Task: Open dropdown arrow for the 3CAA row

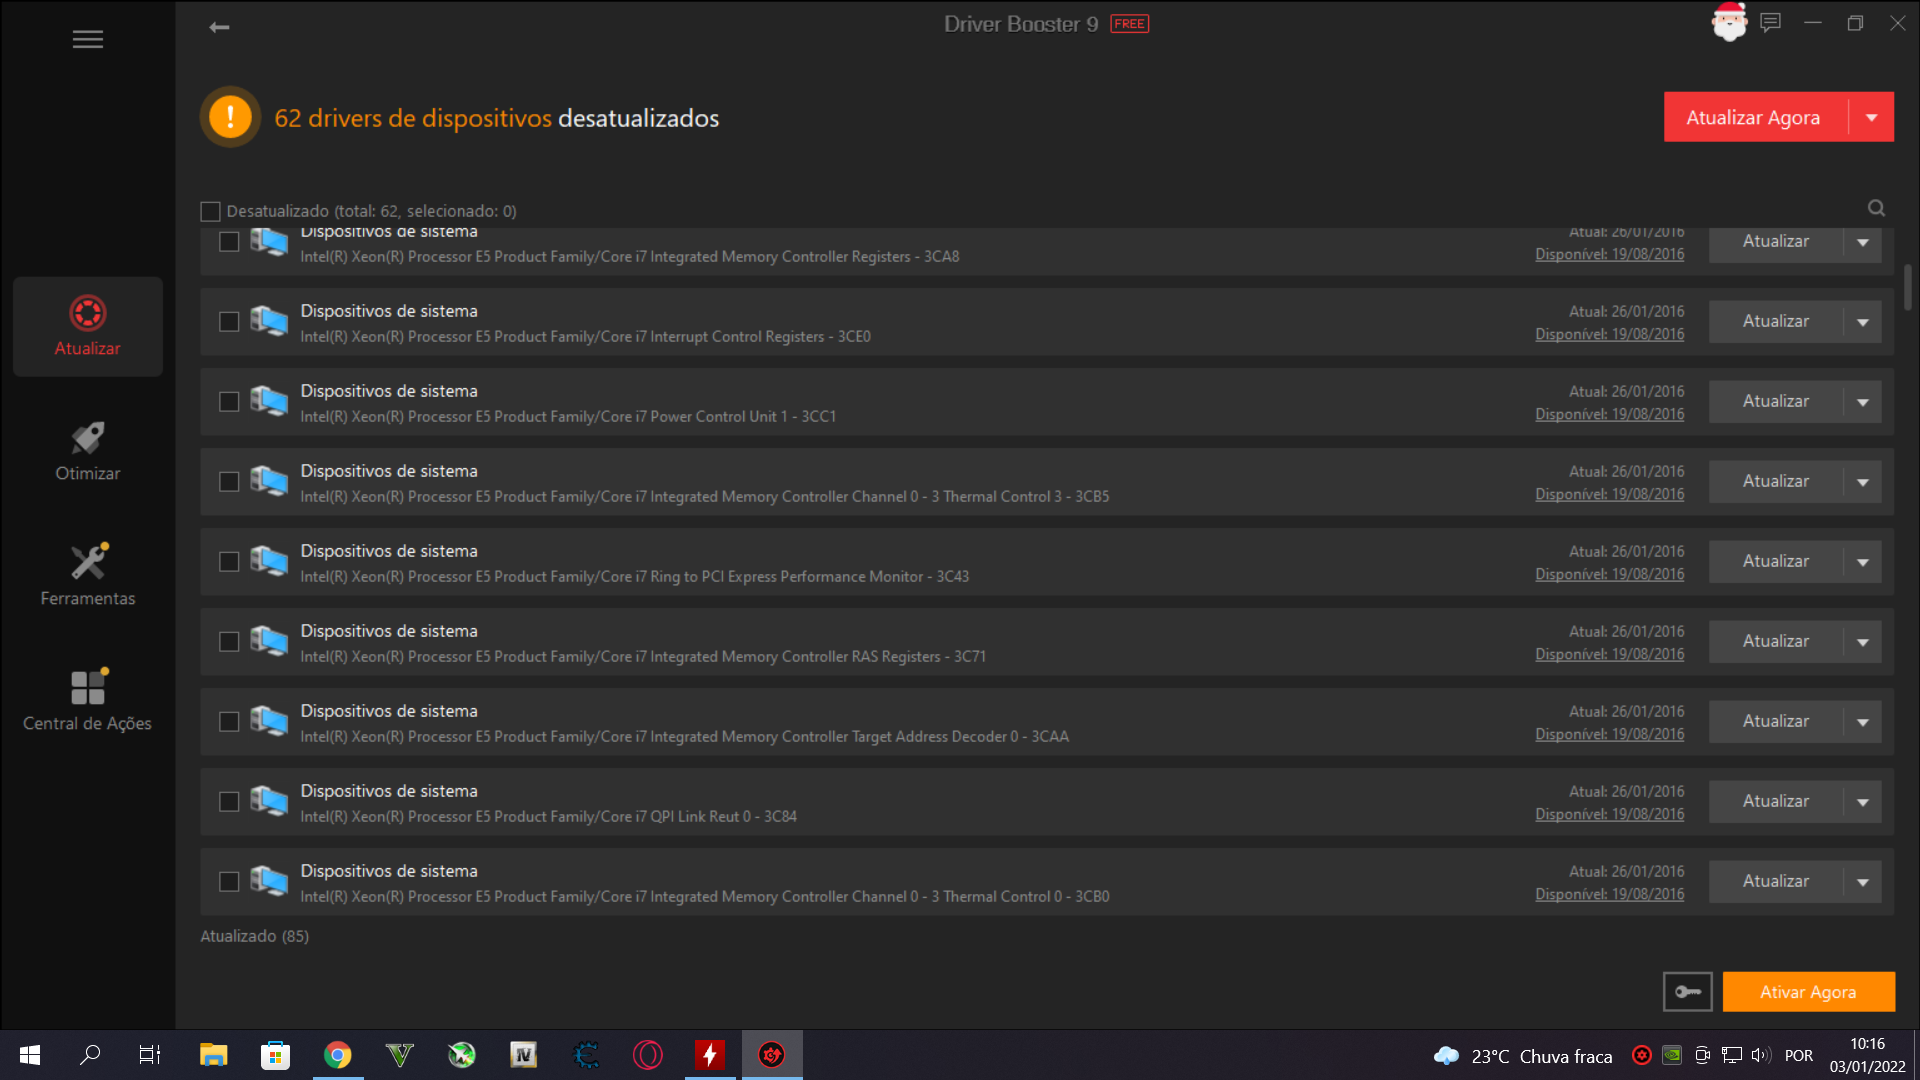Action: (1863, 722)
